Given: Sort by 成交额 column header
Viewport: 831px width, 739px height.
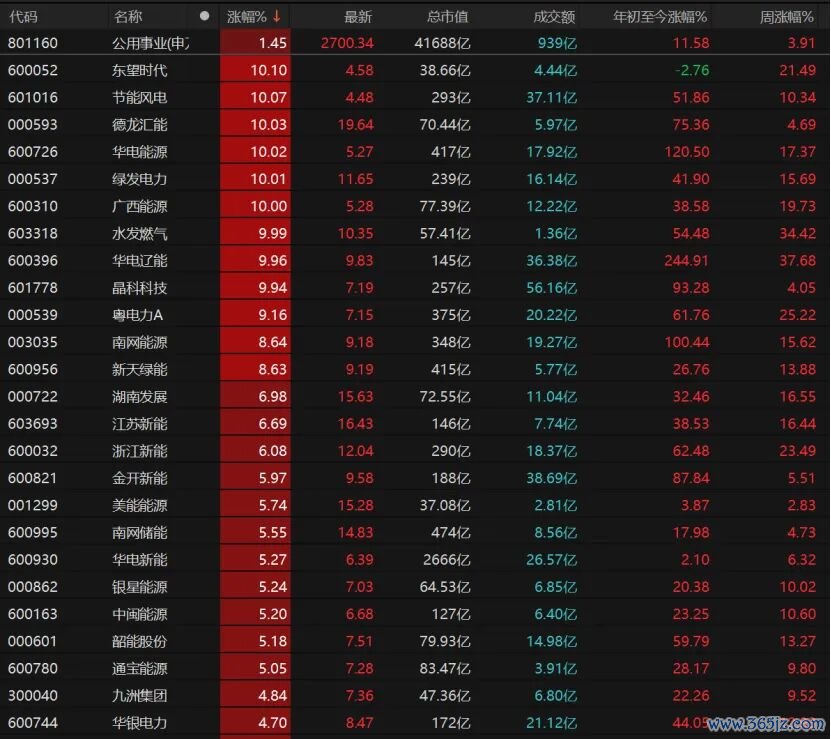Looking at the screenshot, I should (x=554, y=17).
